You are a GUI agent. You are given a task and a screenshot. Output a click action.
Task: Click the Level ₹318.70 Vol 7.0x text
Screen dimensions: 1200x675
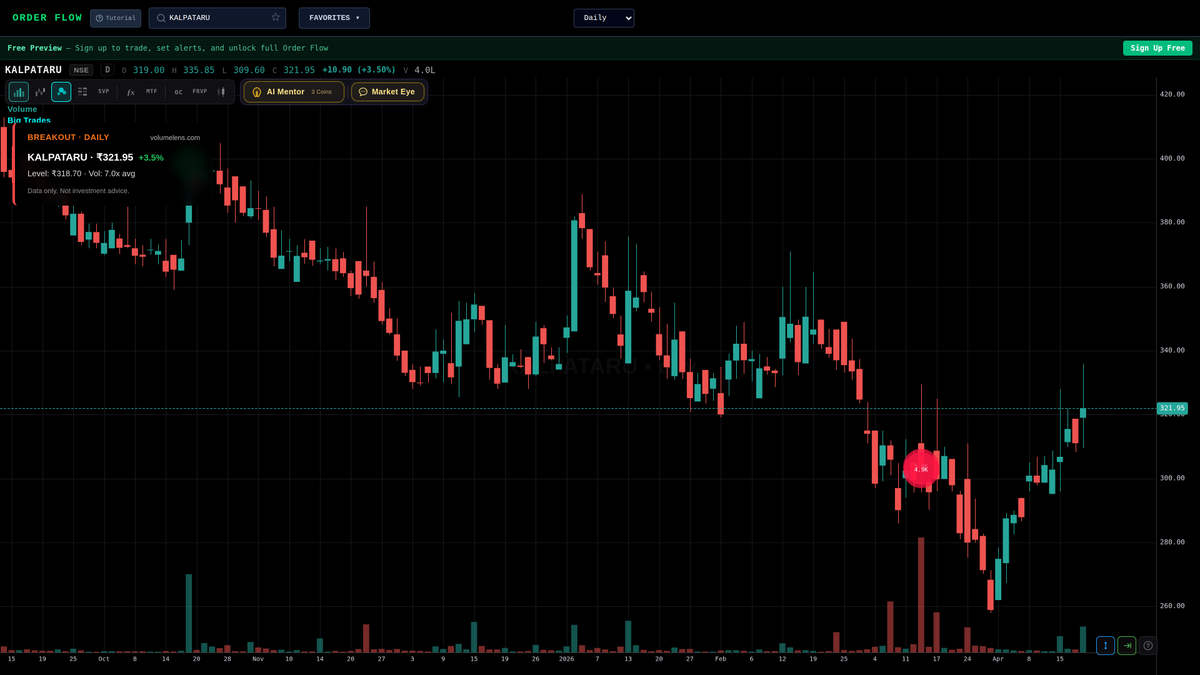81,173
